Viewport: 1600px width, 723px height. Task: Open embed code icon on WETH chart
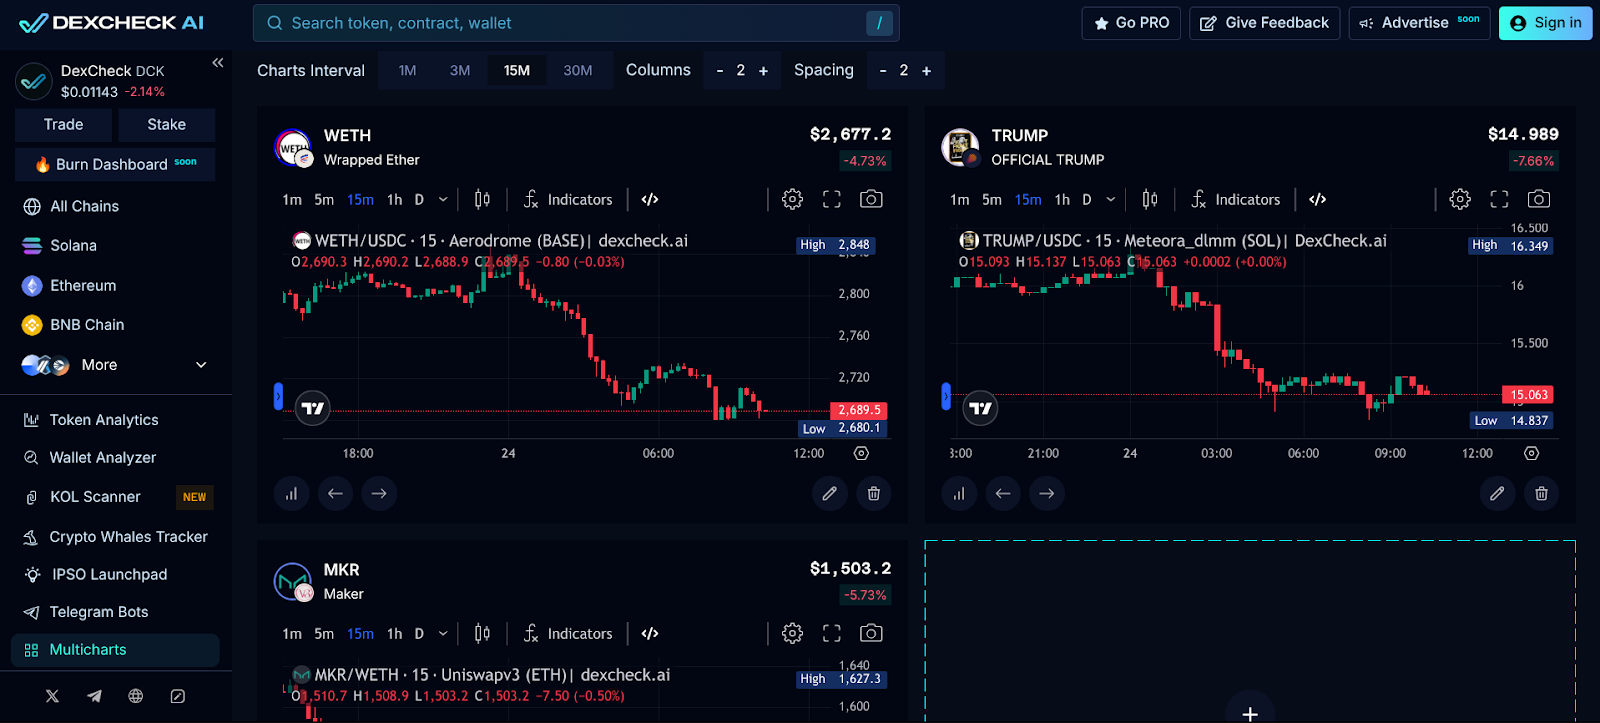[x=650, y=199]
